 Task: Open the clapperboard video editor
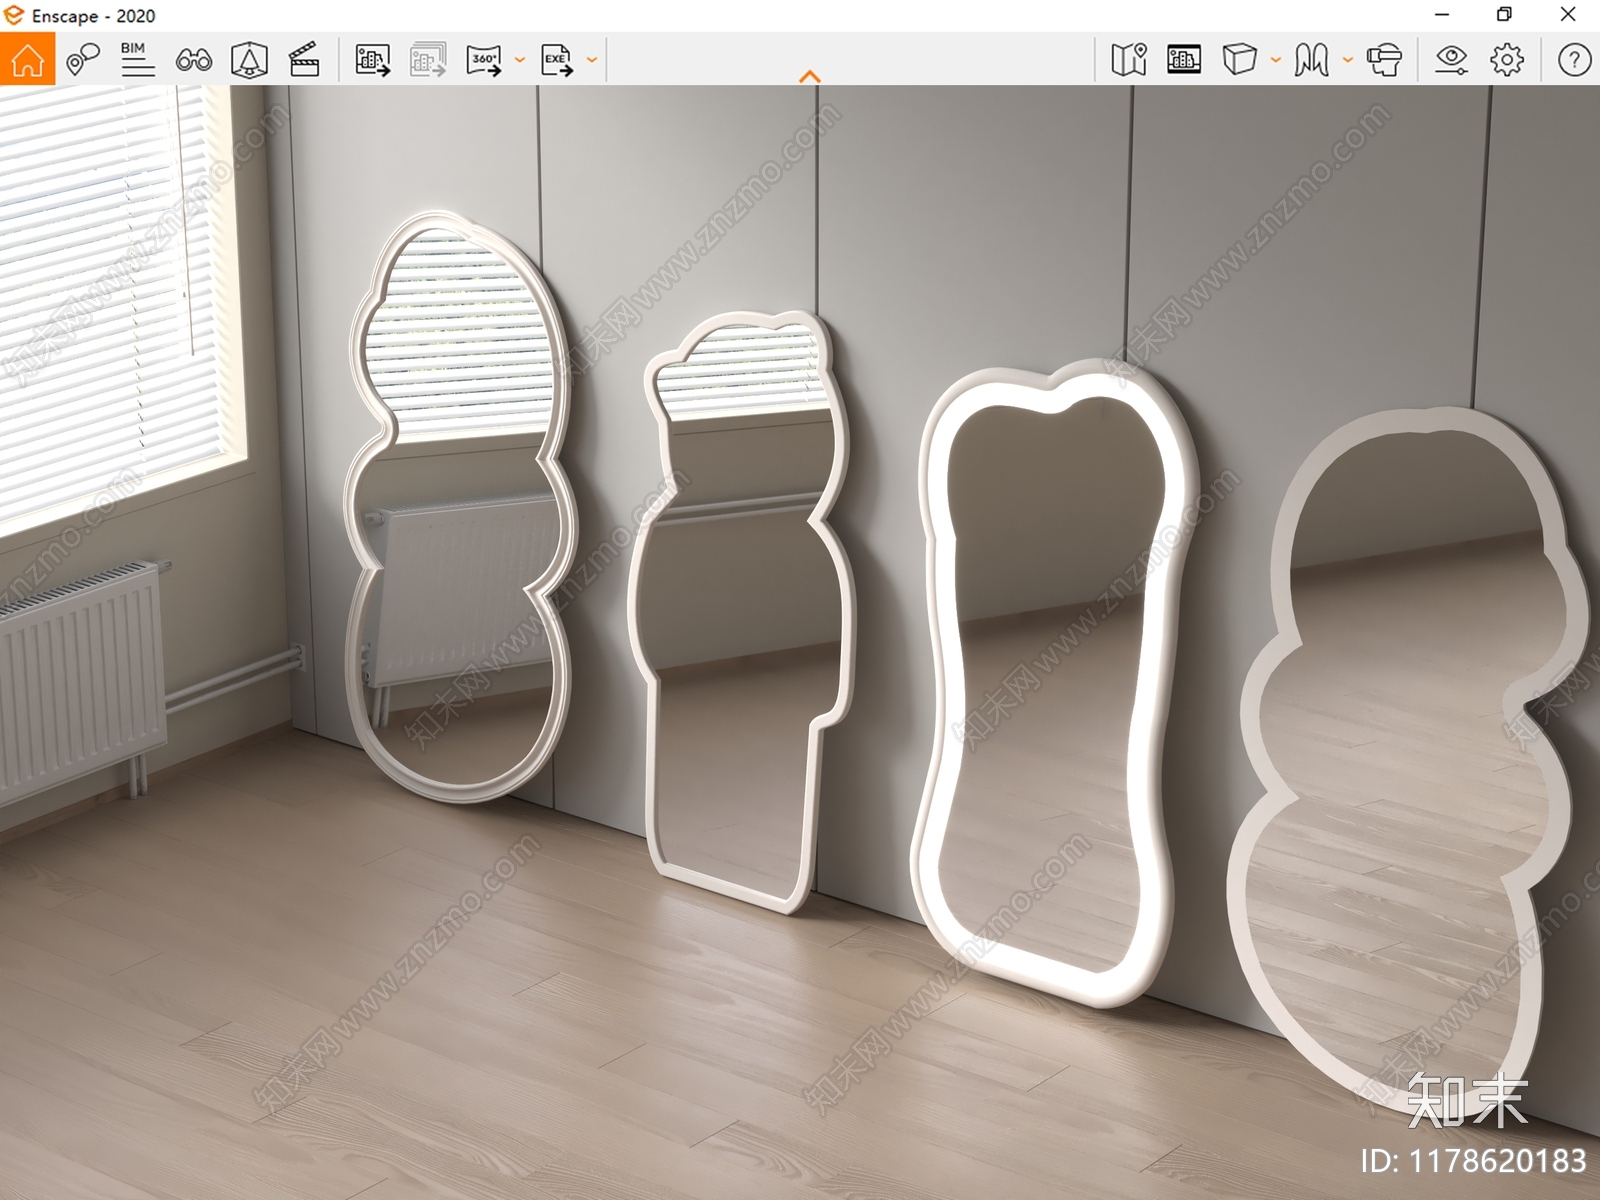tap(303, 60)
